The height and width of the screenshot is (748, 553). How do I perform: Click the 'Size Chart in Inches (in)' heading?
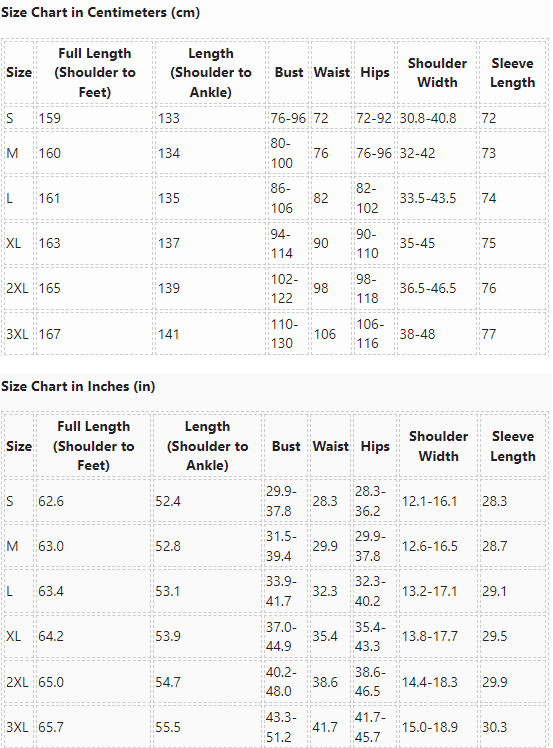(x=78, y=386)
